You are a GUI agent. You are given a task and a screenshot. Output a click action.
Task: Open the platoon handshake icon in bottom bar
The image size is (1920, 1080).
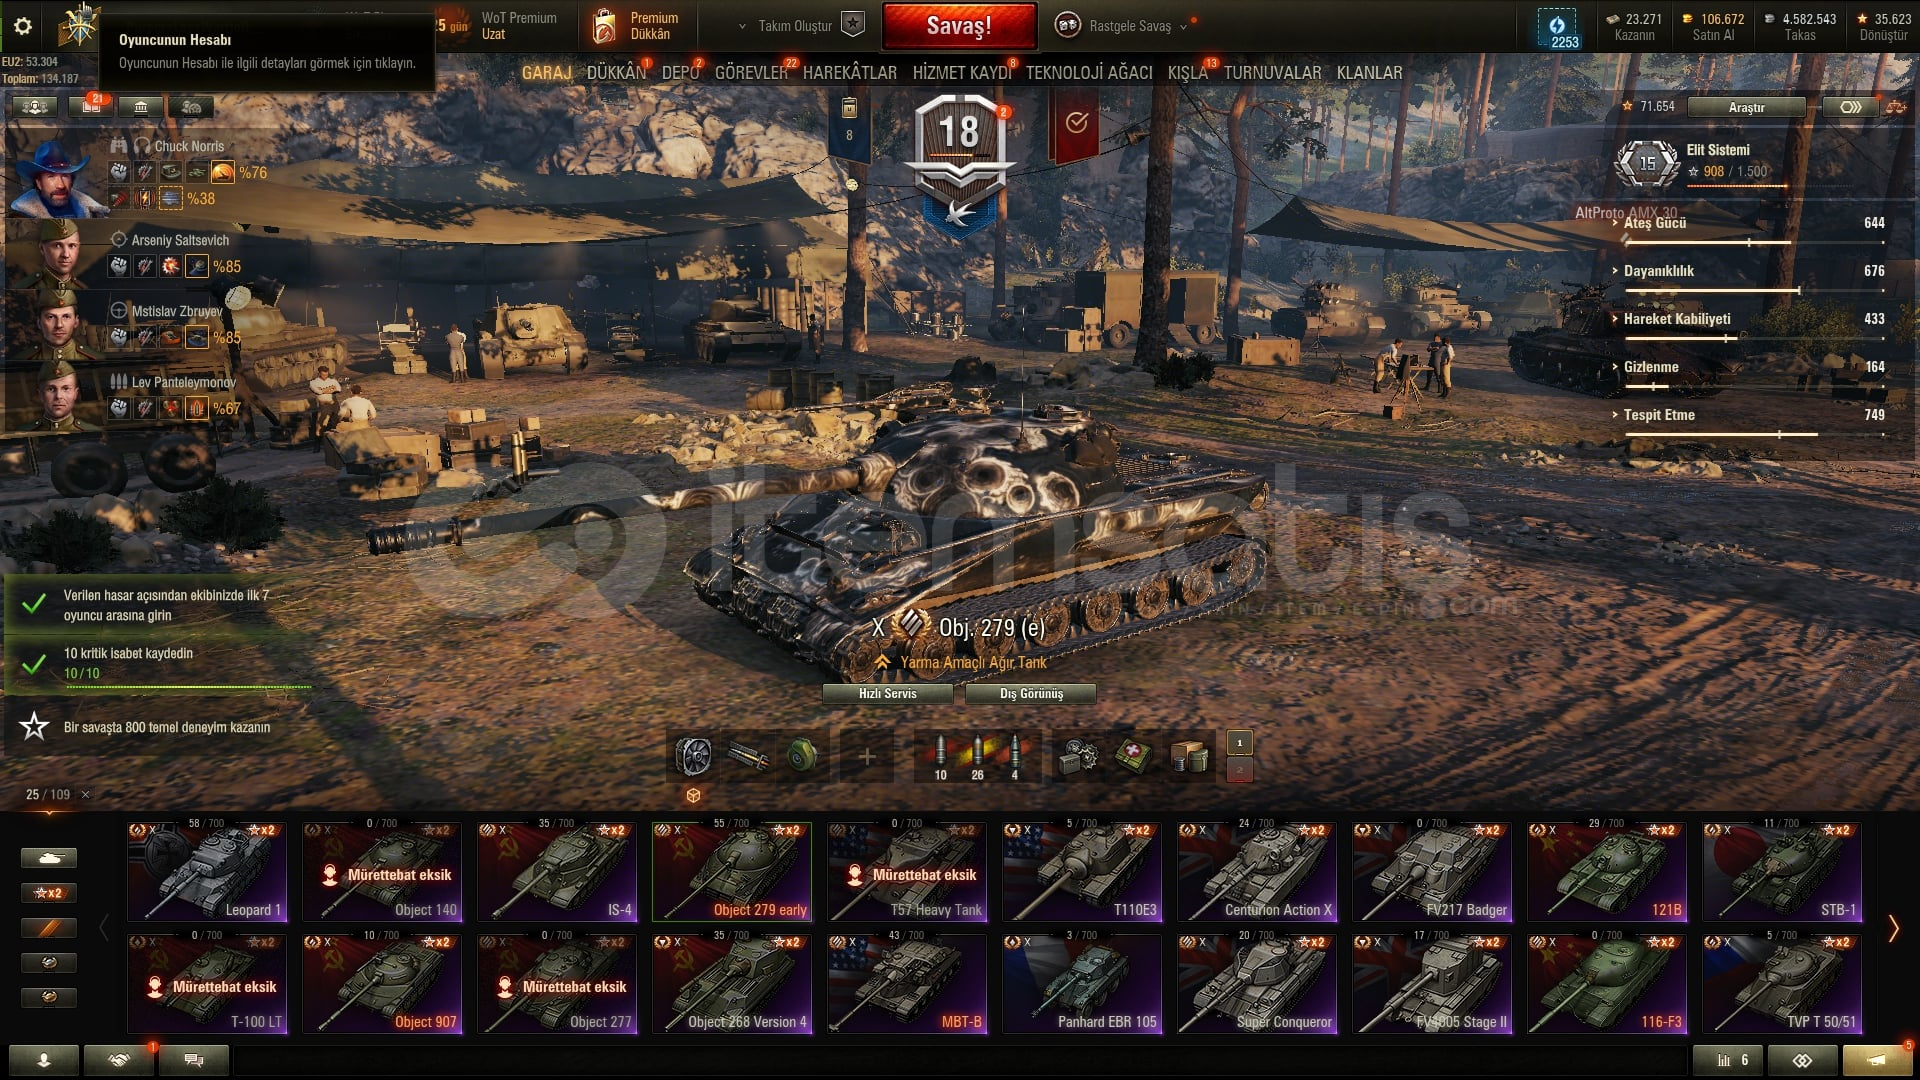pyautogui.click(x=119, y=1060)
